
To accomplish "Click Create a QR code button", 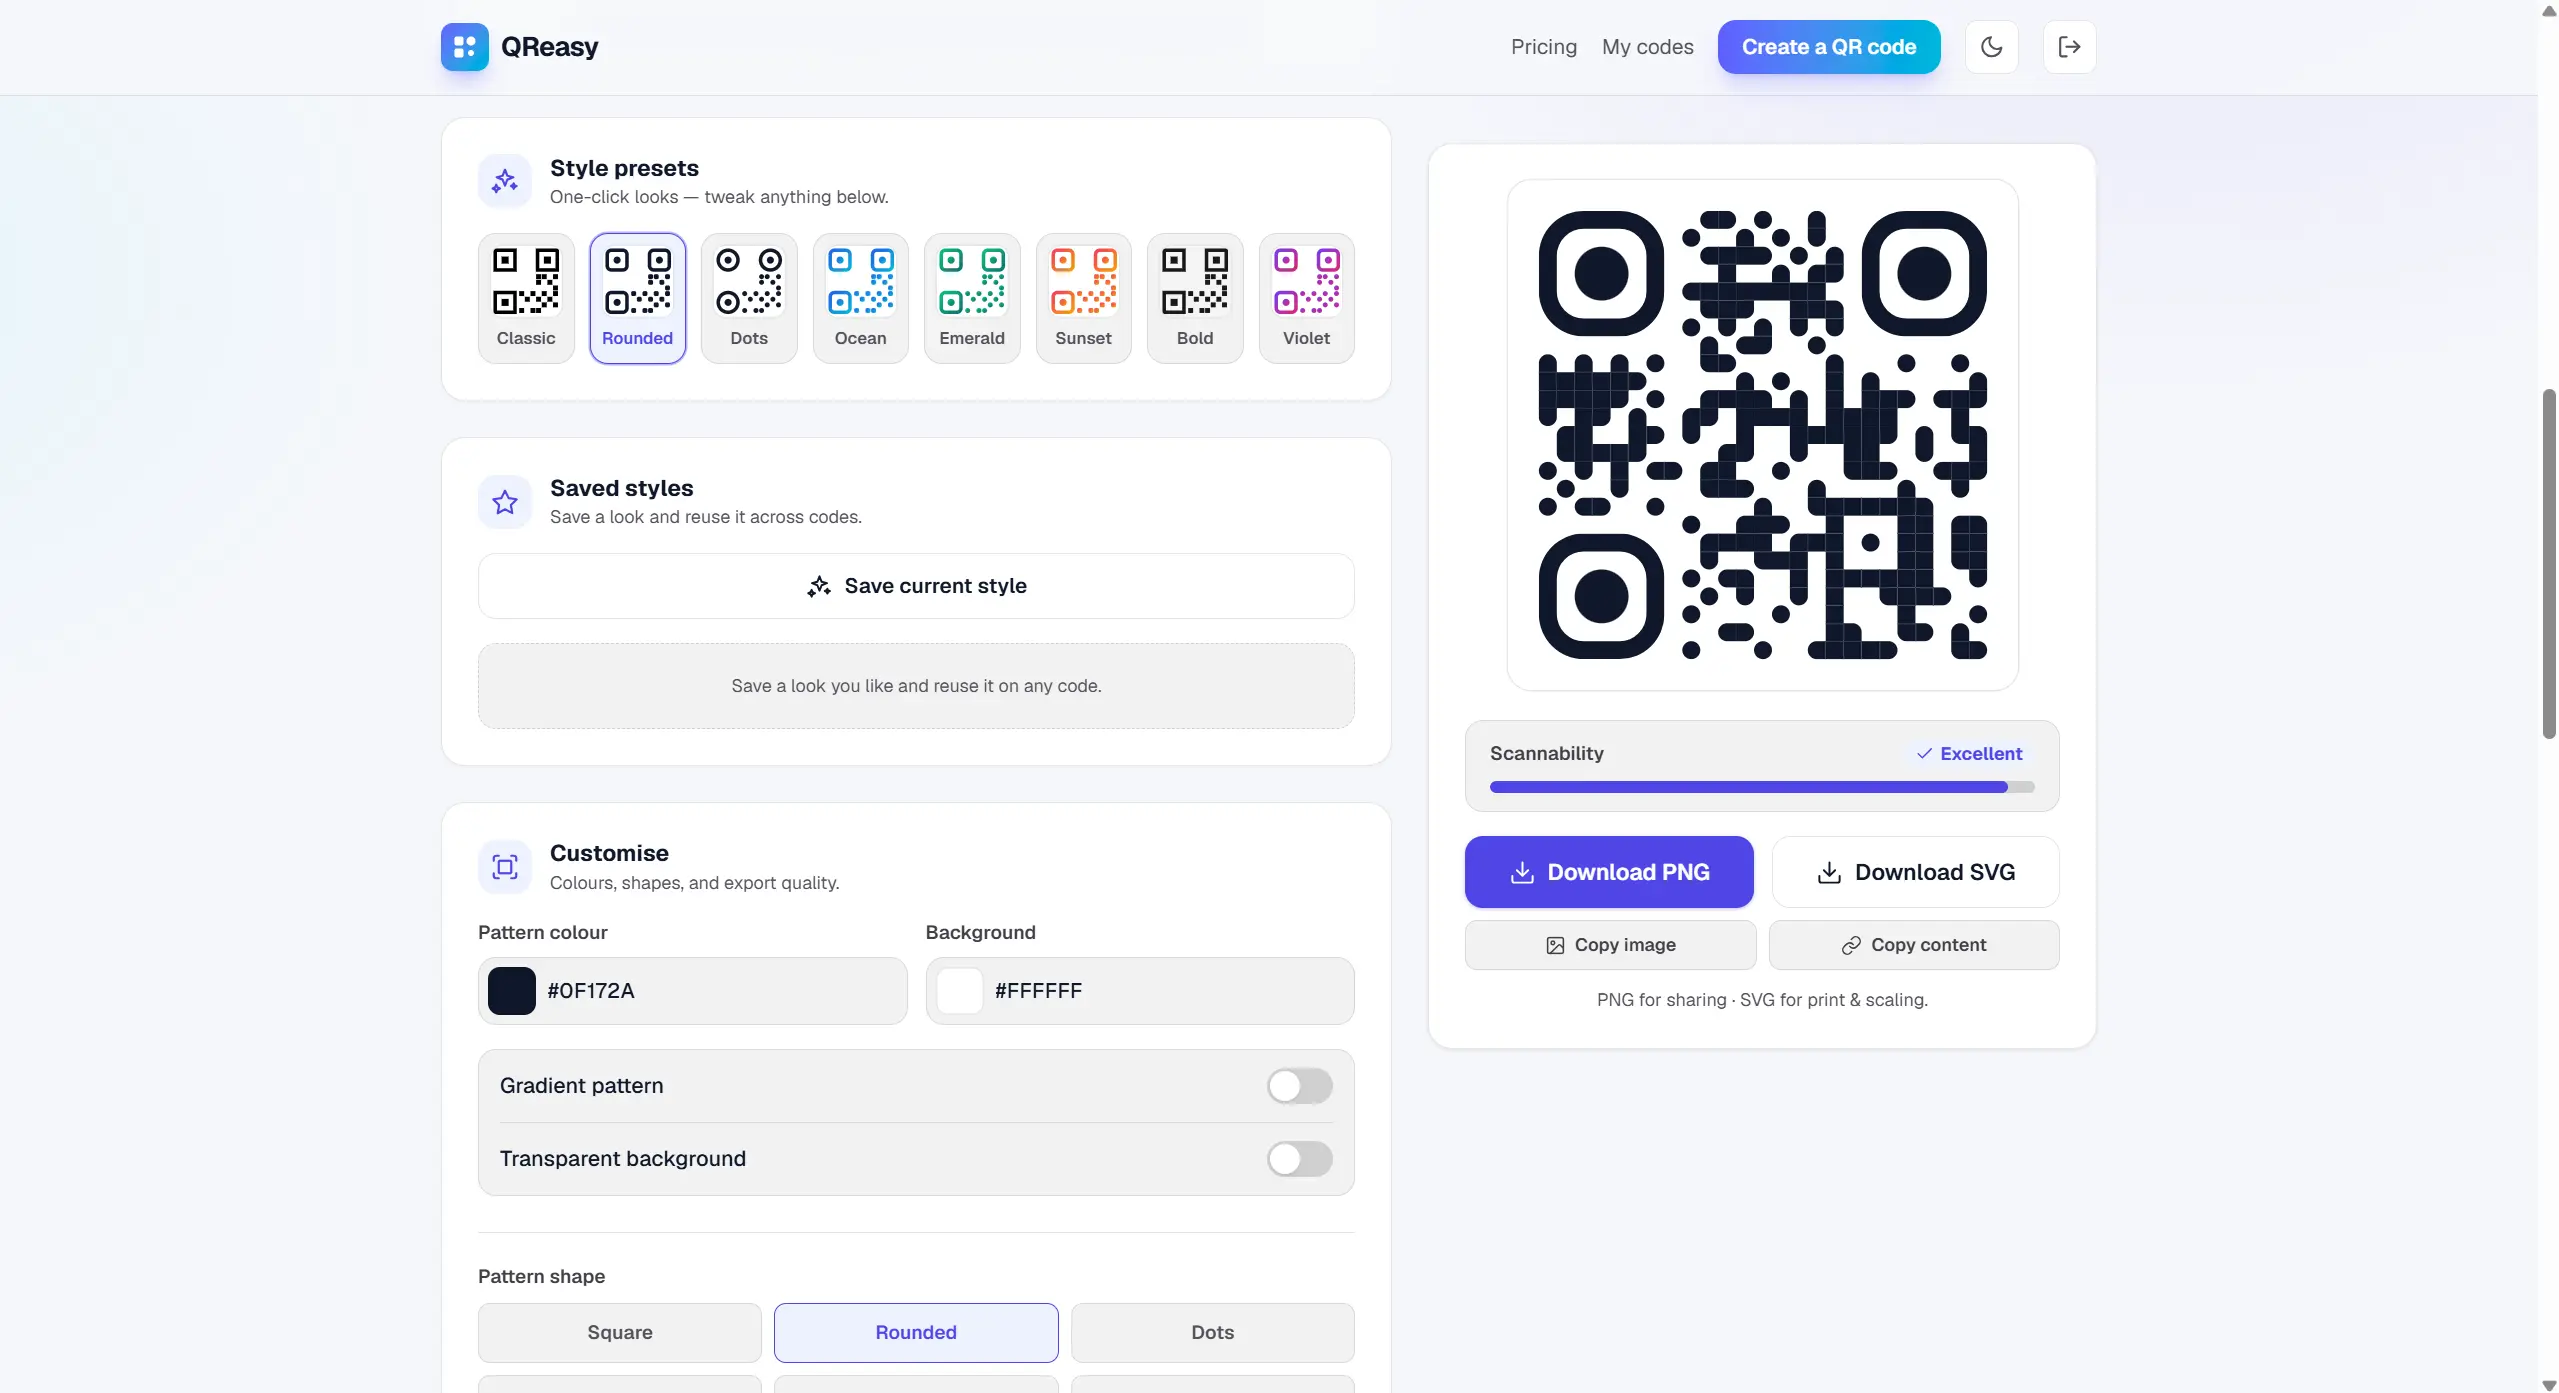I will click(x=1829, y=47).
